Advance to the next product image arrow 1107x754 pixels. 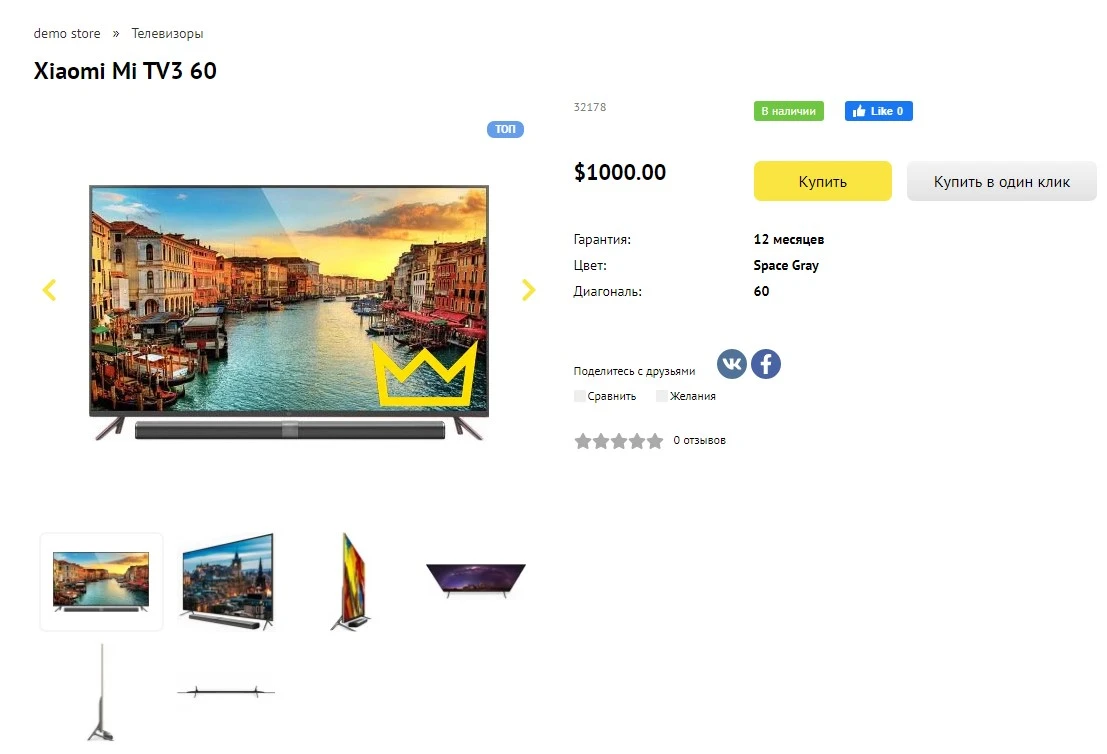[528, 289]
